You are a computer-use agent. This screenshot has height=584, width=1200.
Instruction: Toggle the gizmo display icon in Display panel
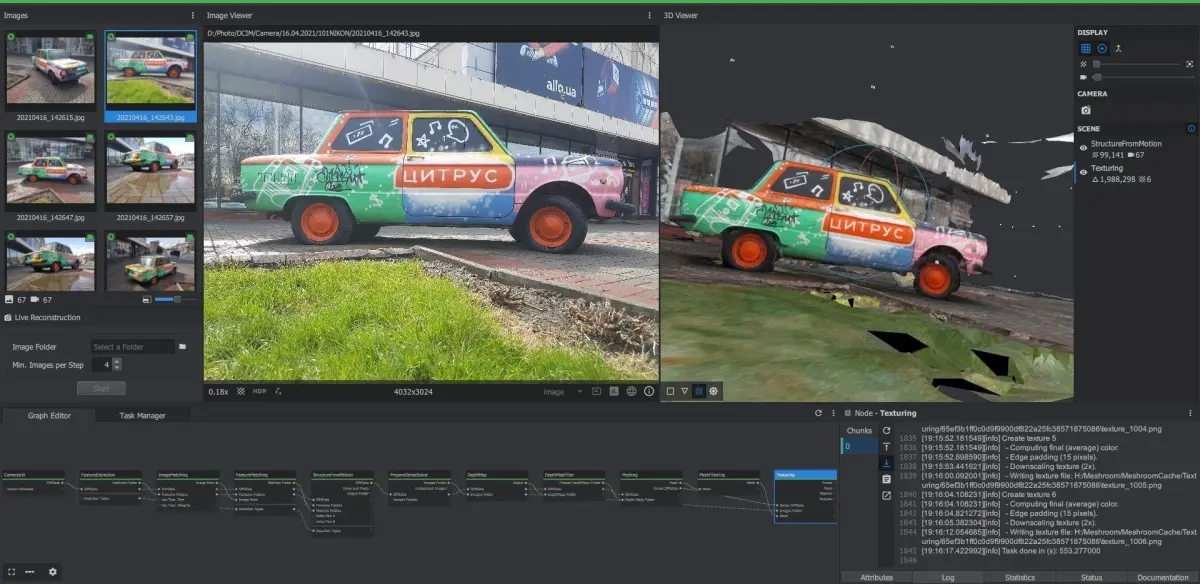pos(1102,48)
